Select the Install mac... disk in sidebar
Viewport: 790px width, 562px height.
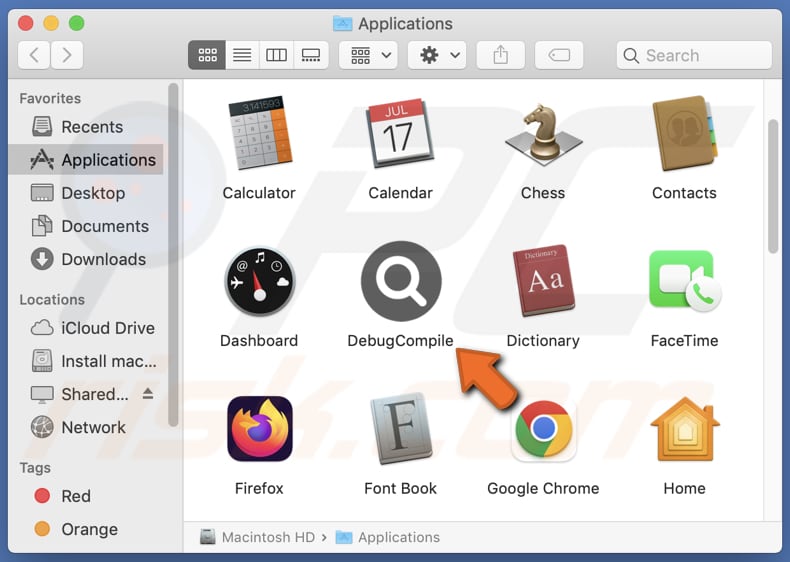tap(86, 361)
